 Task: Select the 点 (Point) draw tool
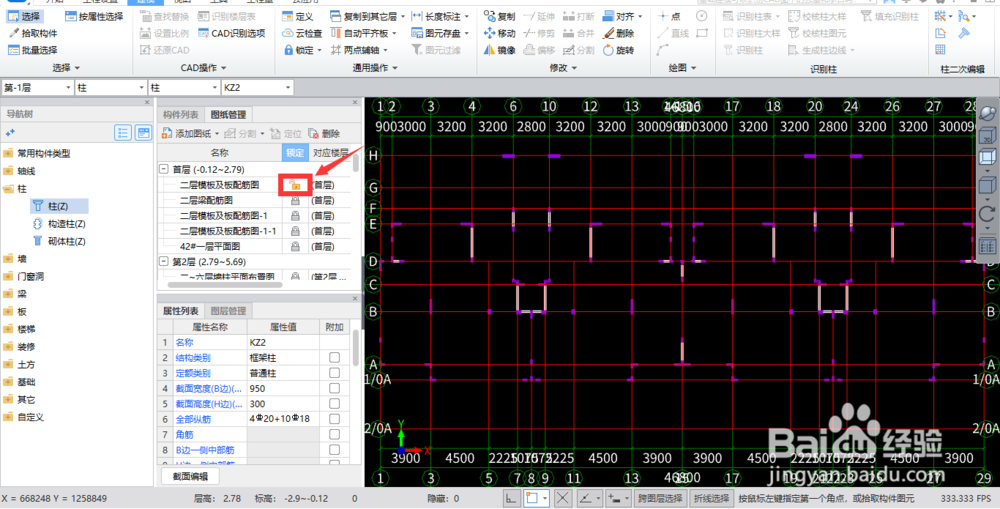click(669, 17)
